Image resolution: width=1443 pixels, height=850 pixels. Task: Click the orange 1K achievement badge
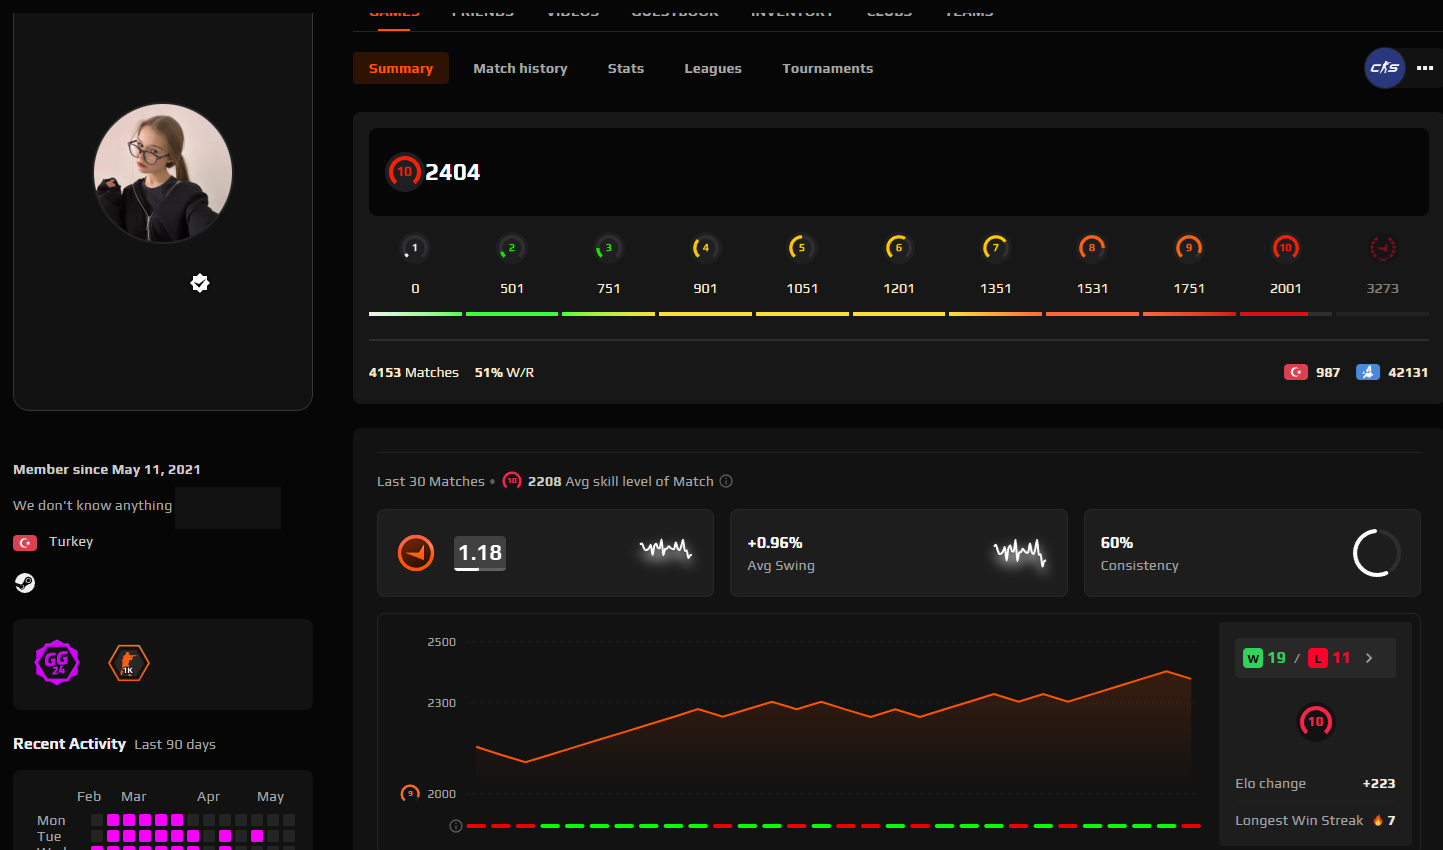coord(129,663)
